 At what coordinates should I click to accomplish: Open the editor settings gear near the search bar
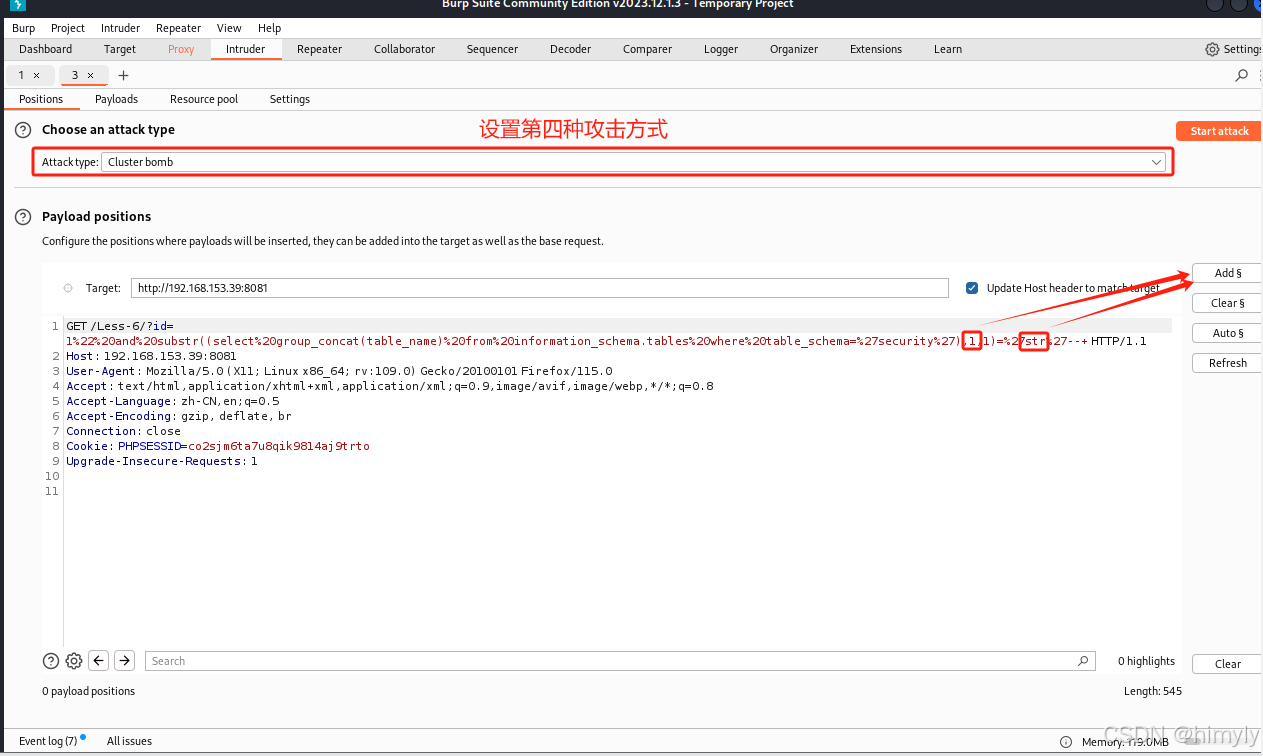coord(74,661)
